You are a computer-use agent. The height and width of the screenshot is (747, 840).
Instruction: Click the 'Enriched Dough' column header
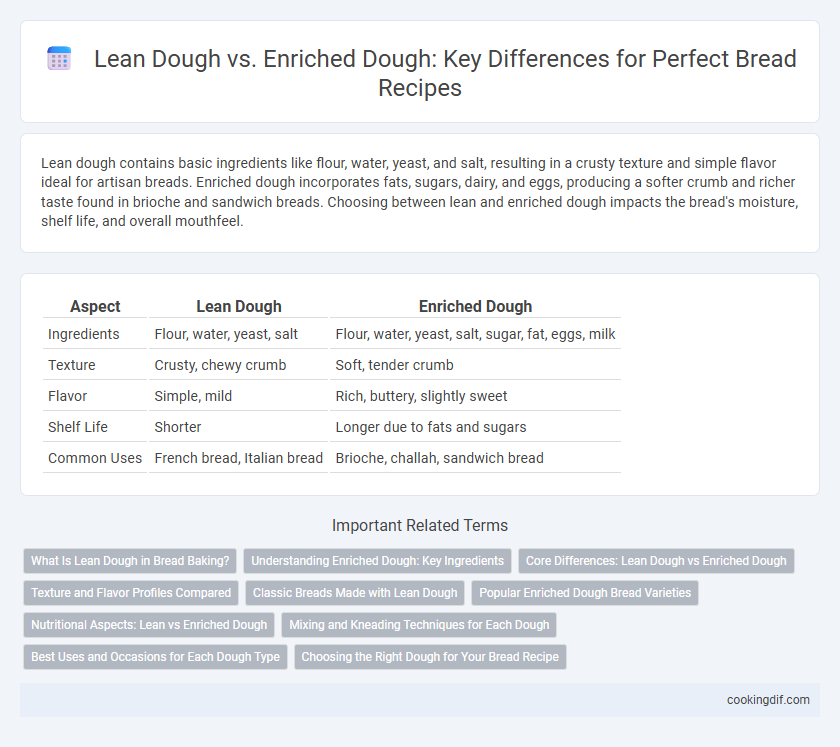[475, 307]
